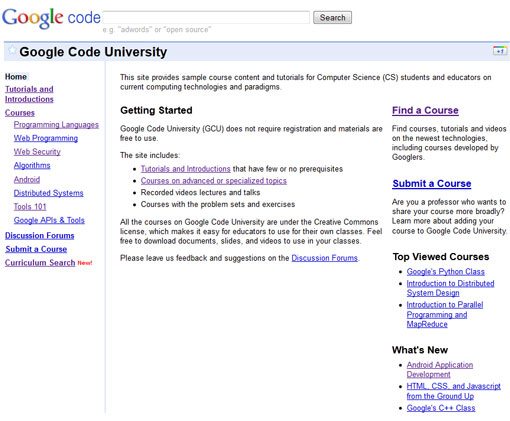Open Submit a Course in sidebar
510x421 pixels.
pyautogui.click(x=36, y=249)
